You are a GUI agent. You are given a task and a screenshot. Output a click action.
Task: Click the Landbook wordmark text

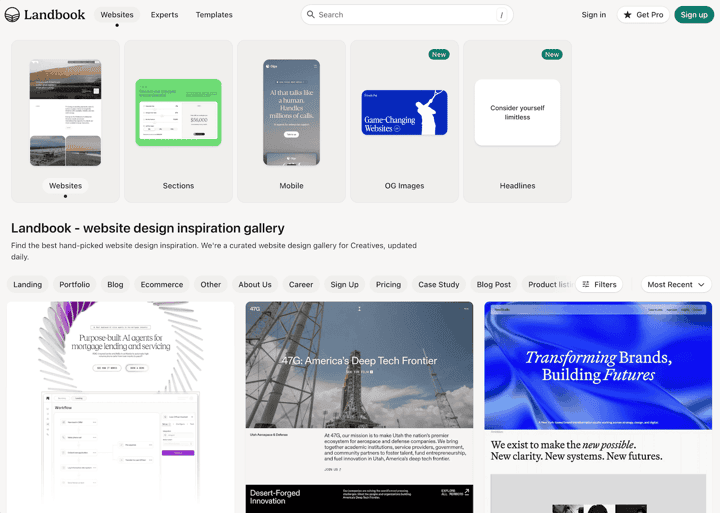(x=54, y=15)
